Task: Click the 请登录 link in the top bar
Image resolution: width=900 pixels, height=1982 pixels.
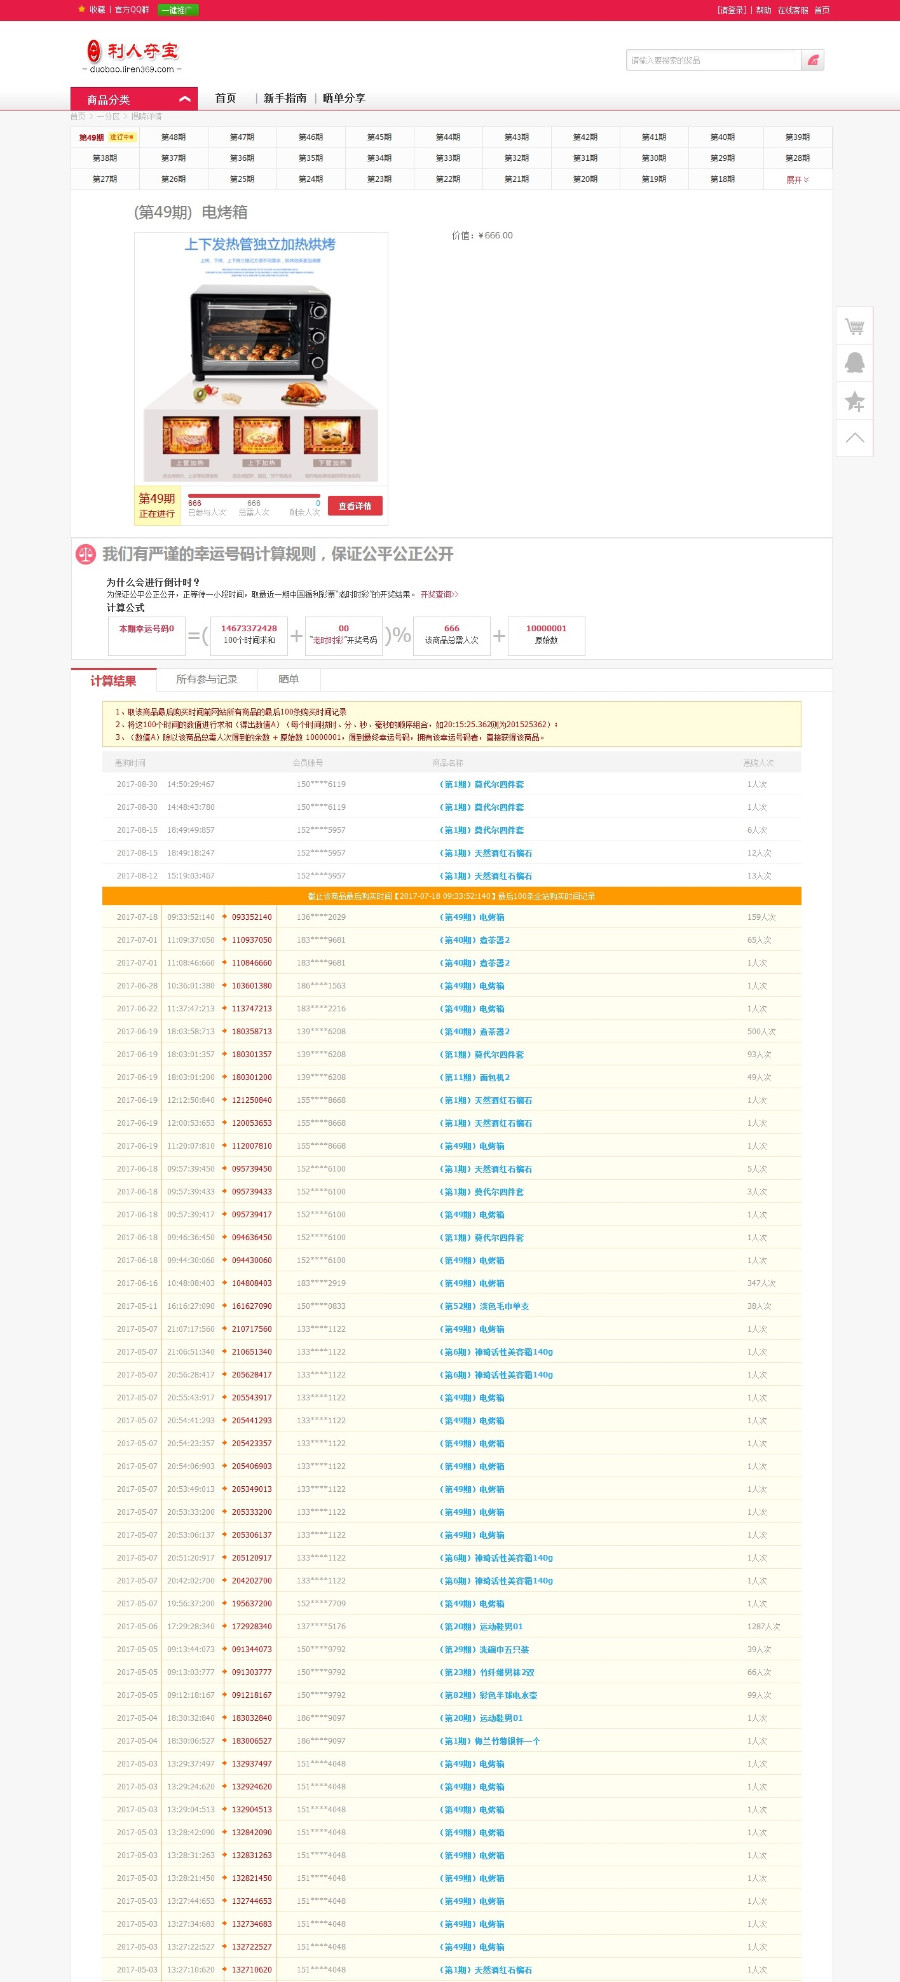Action: (731, 10)
